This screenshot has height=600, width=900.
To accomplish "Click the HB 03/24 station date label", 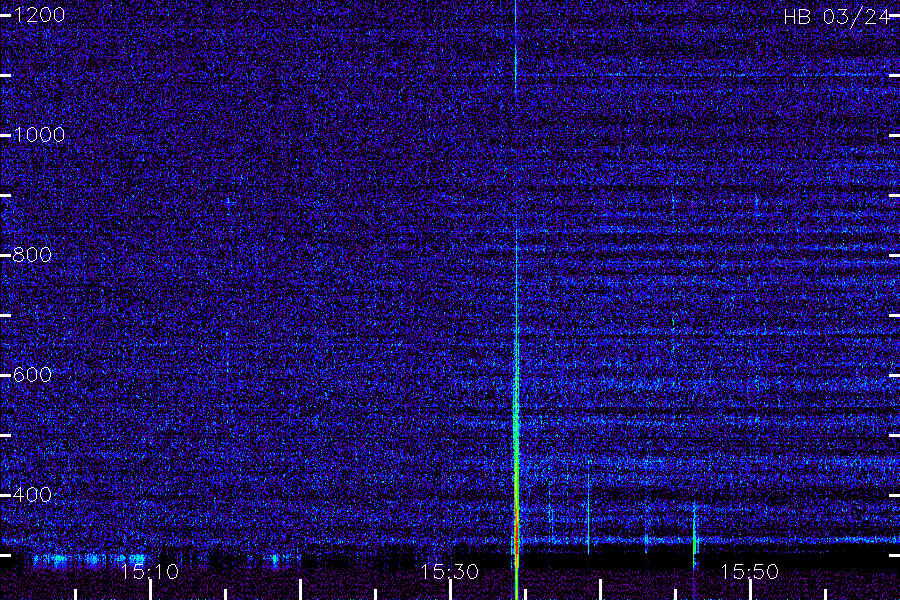I will coord(836,17).
